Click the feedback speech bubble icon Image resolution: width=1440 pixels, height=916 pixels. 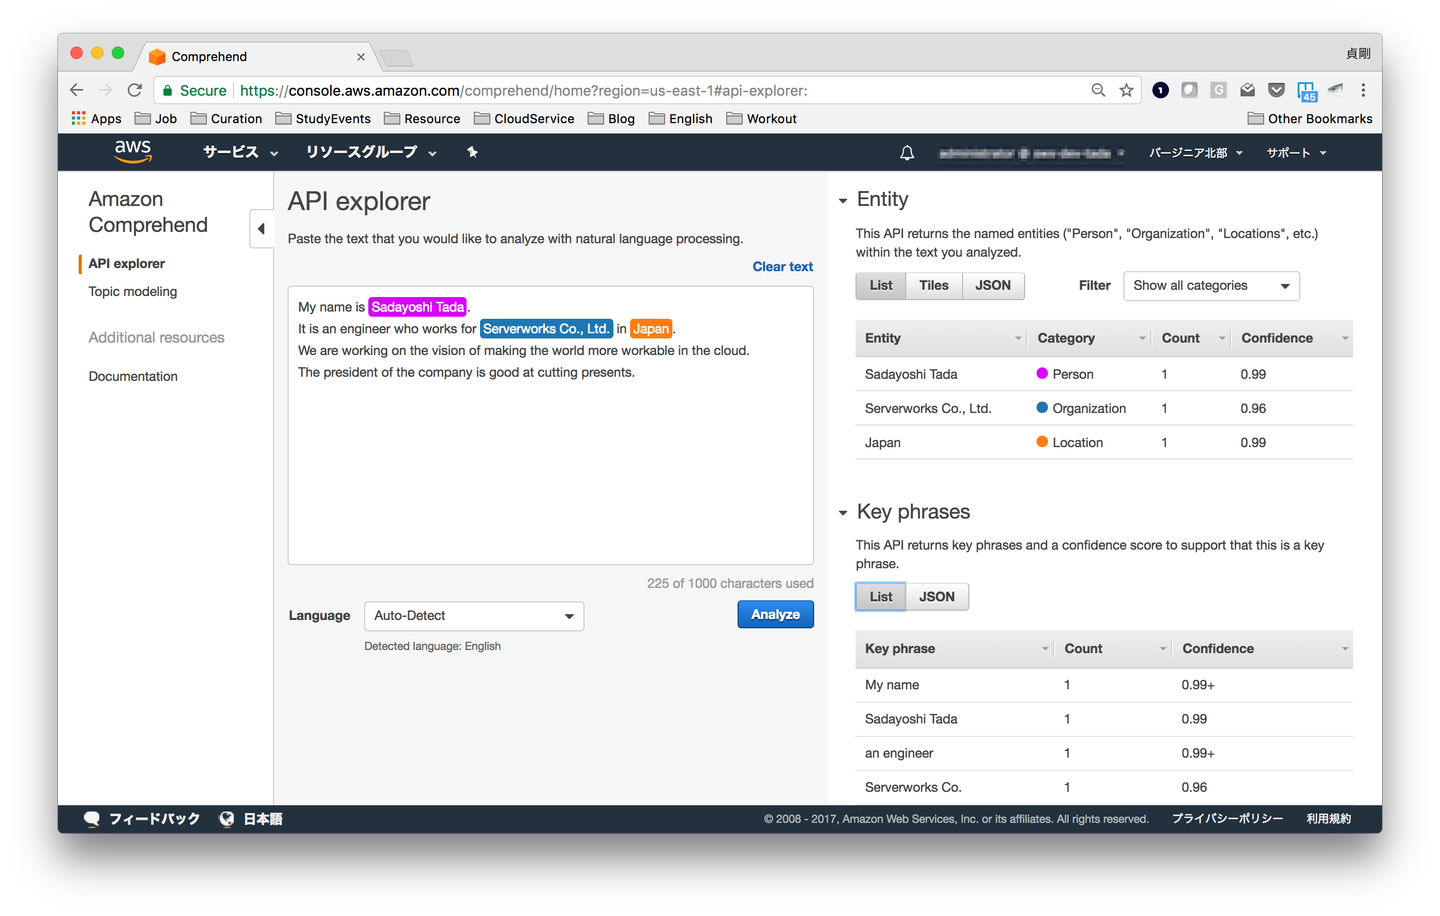(91, 819)
